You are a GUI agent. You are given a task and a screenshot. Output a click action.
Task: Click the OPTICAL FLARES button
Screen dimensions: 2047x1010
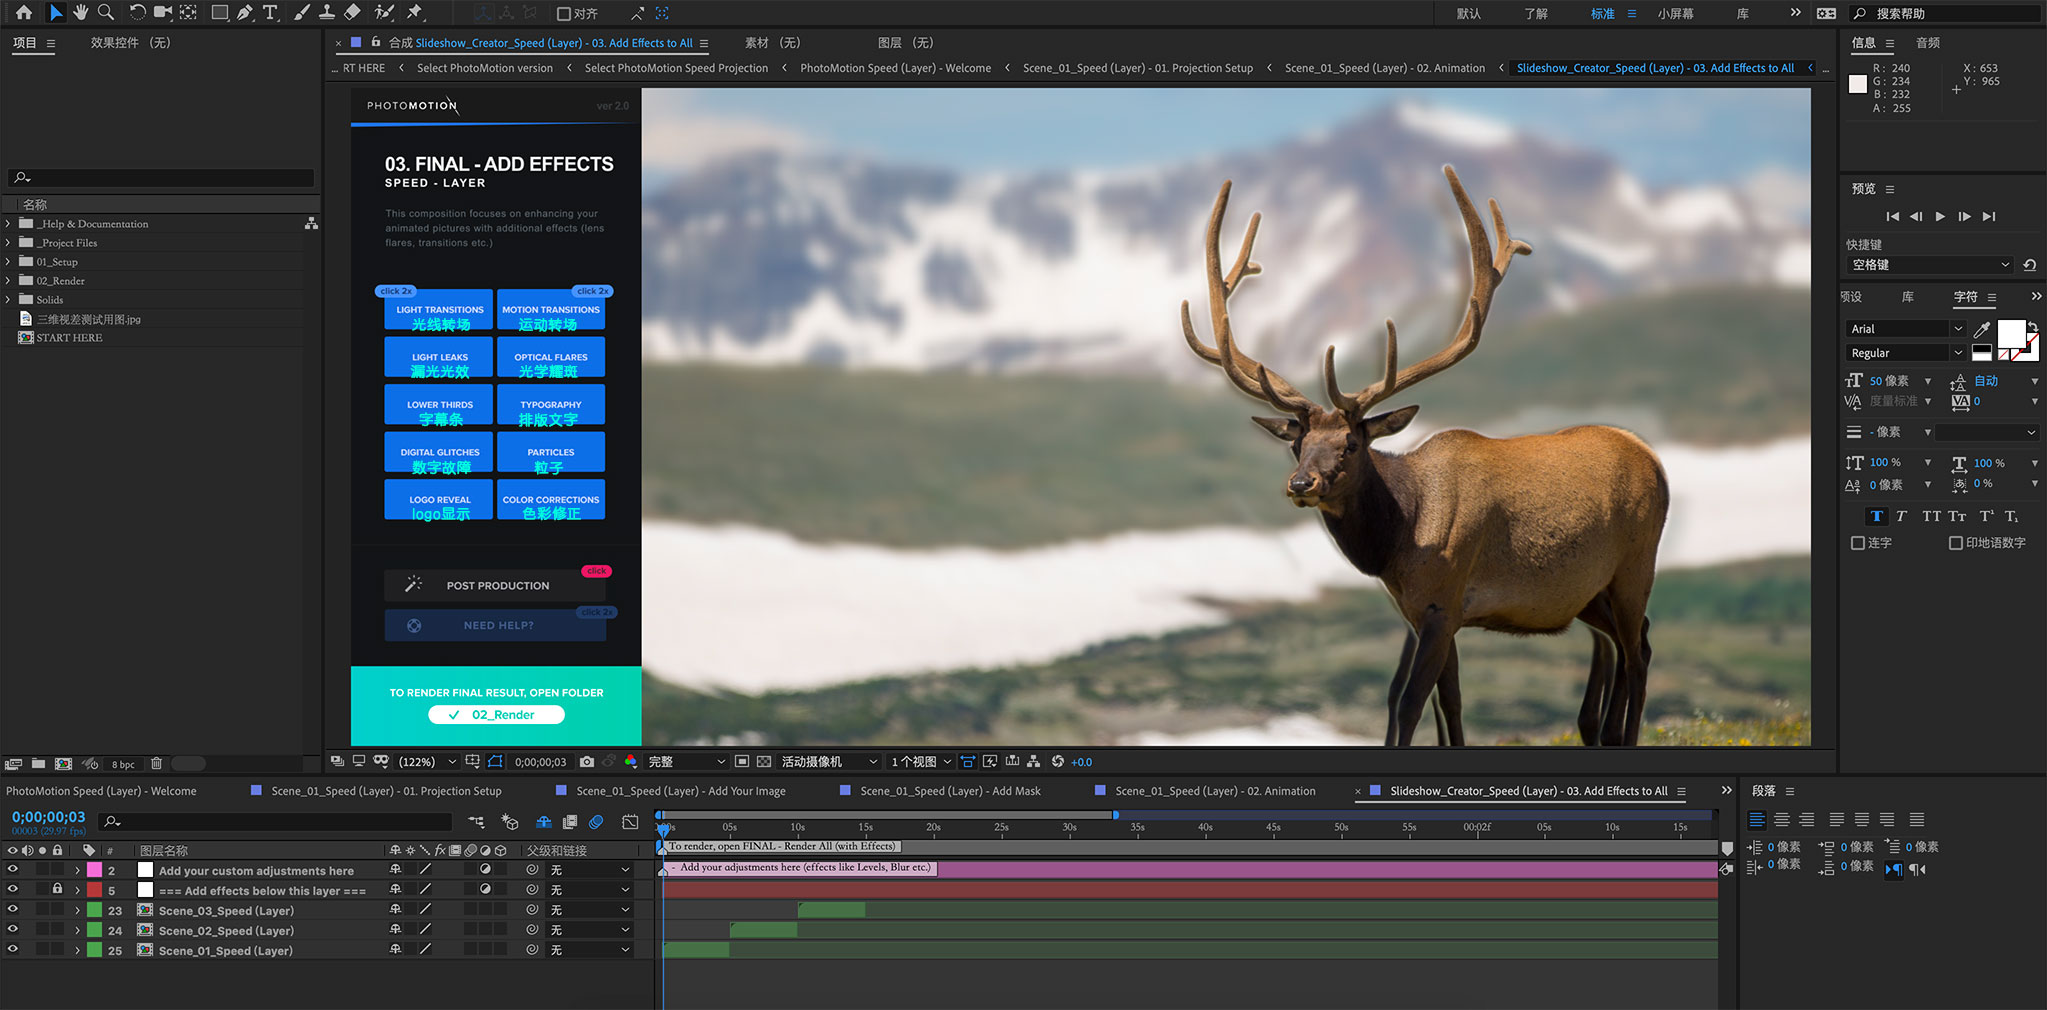pyautogui.click(x=551, y=357)
